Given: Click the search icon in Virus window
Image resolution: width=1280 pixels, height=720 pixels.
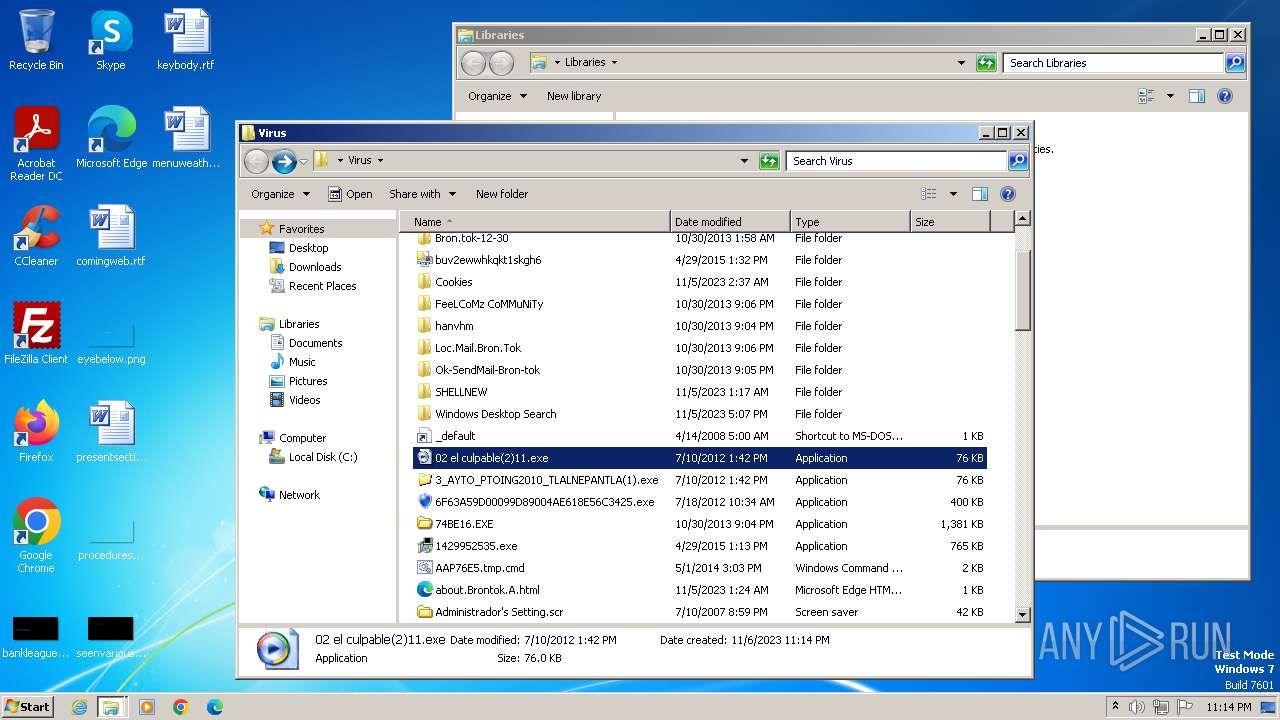Looking at the screenshot, I should pyautogui.click(x=1017, y=161).
